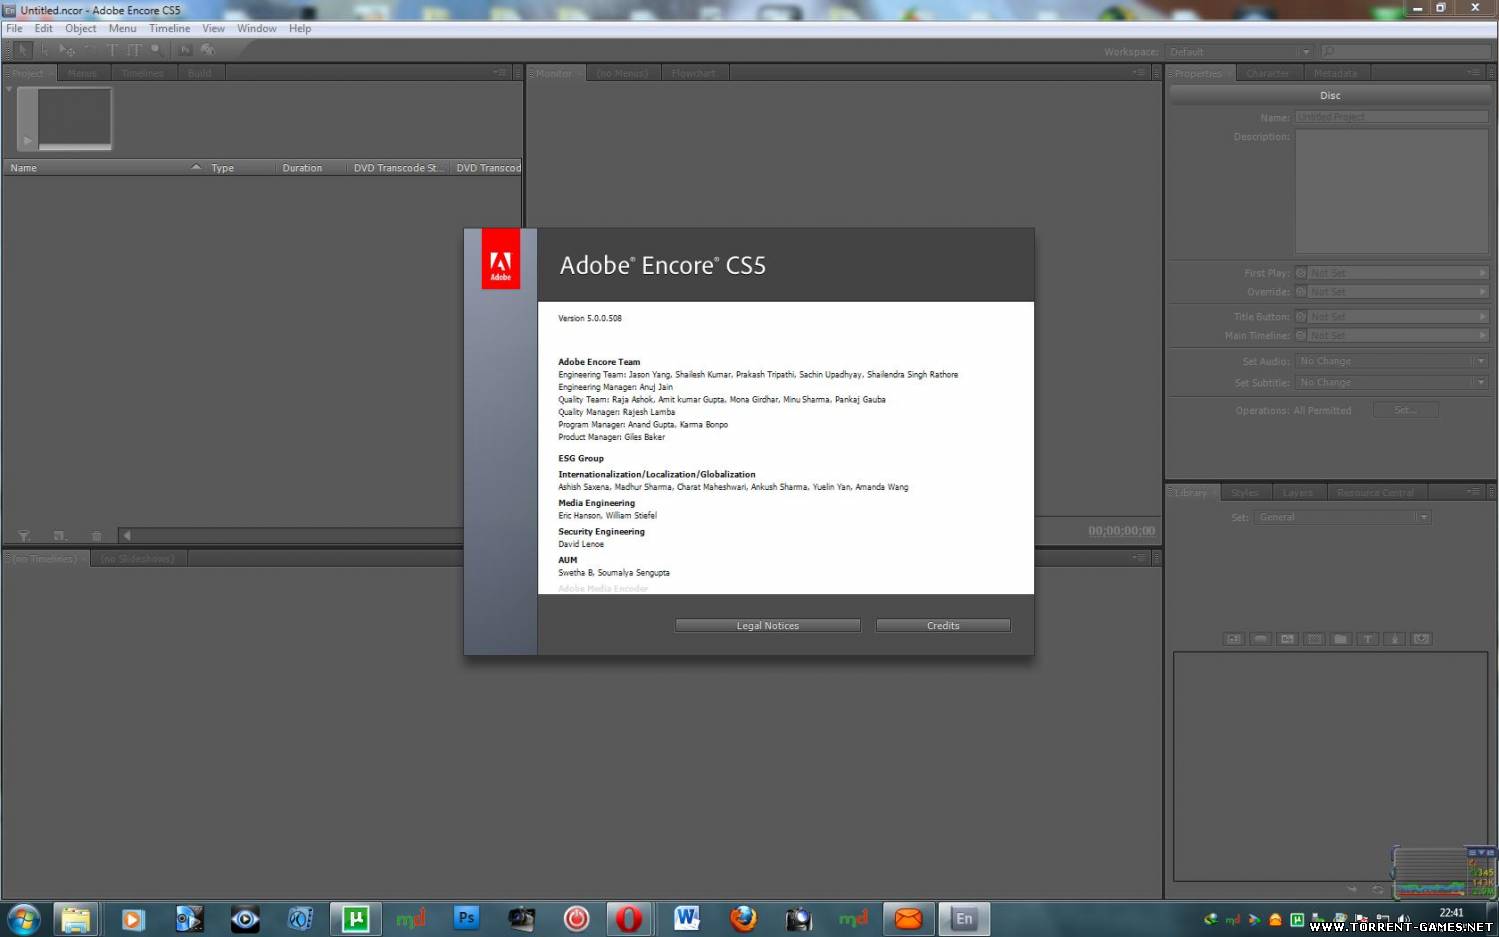Switch to the Character tab

[1268, 73]
